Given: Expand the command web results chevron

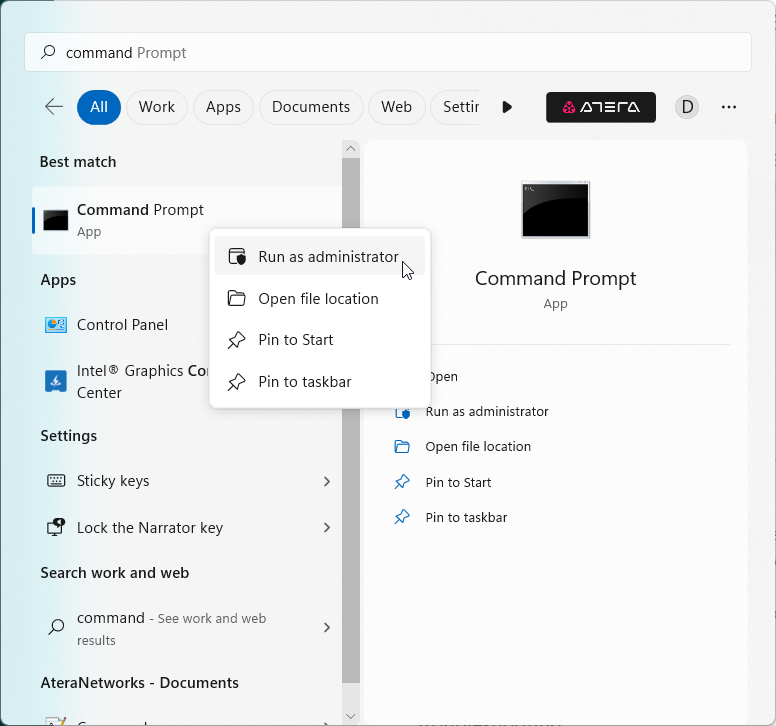Looking at the screenshot, I should [x=326, y=628].
